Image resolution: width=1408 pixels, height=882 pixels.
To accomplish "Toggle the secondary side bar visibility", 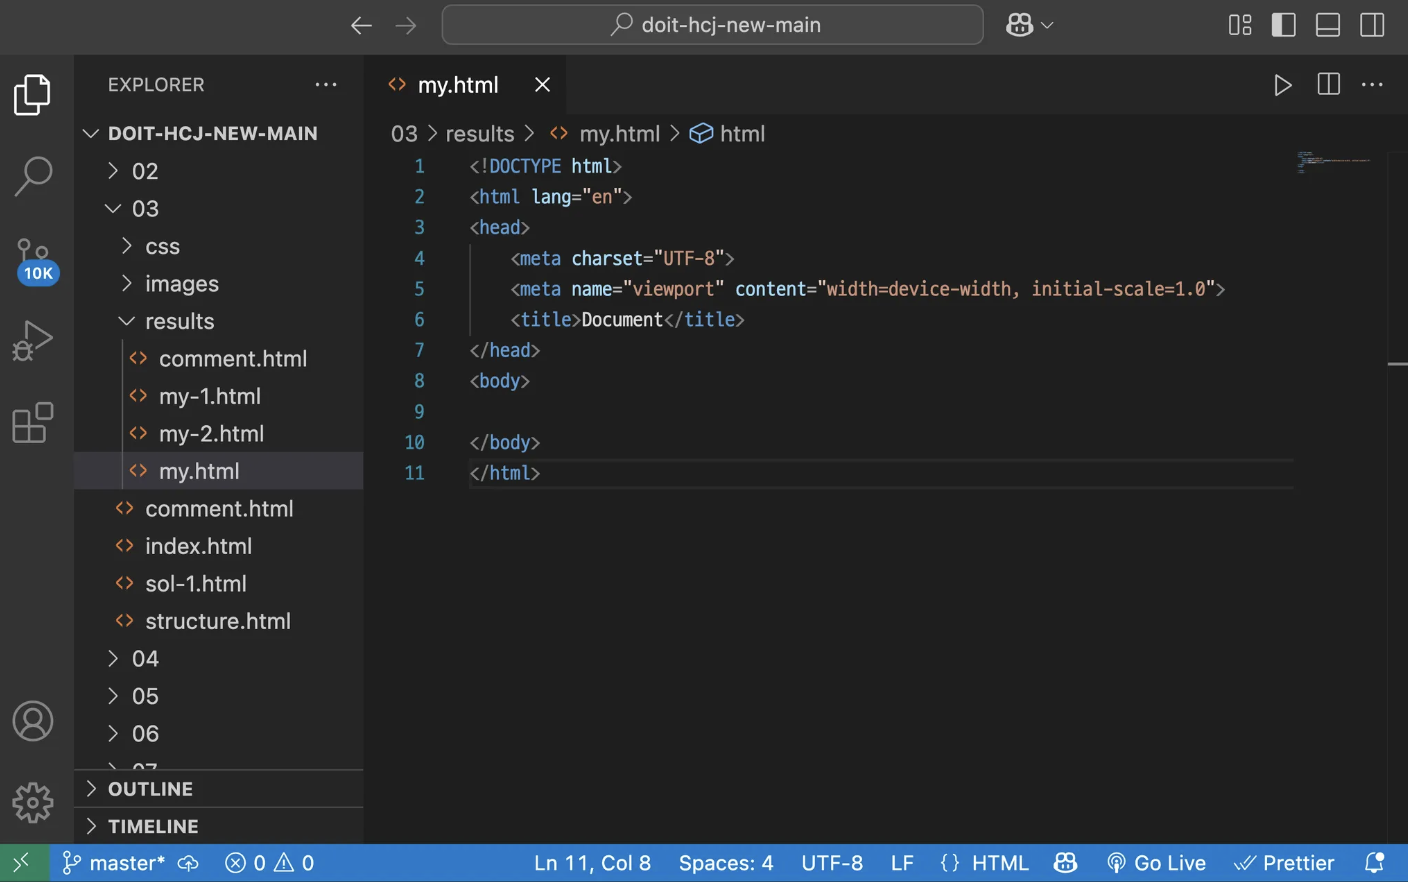I will [1372, 25].
